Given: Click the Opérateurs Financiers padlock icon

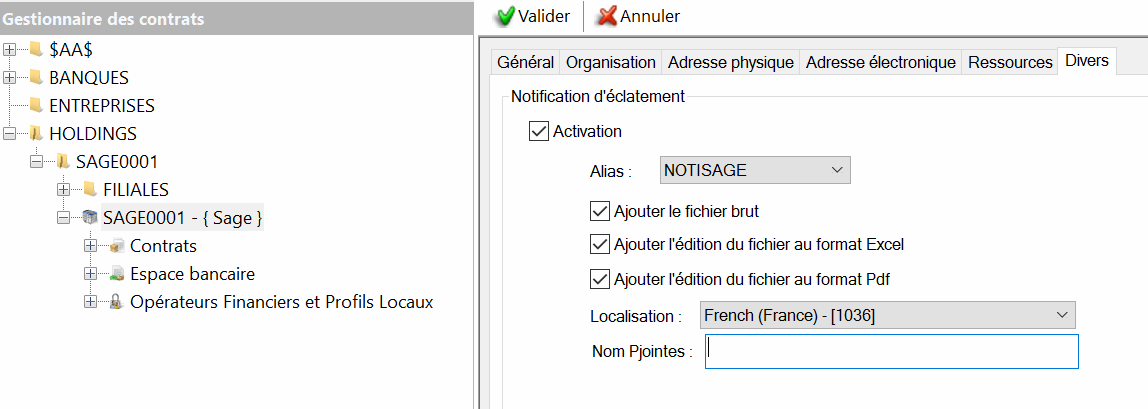Looking at the screenshot, I should [x=117, y=301].
